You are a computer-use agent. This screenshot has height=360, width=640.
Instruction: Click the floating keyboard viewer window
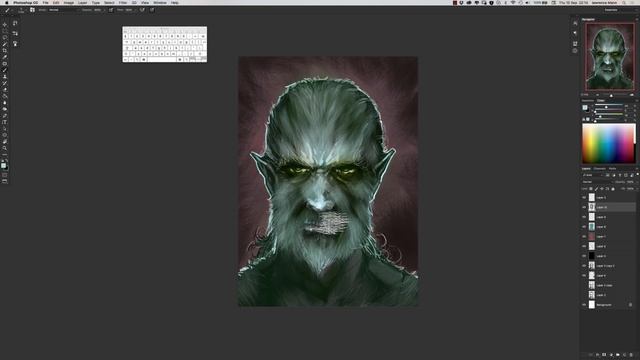click(x=164, y=44)
